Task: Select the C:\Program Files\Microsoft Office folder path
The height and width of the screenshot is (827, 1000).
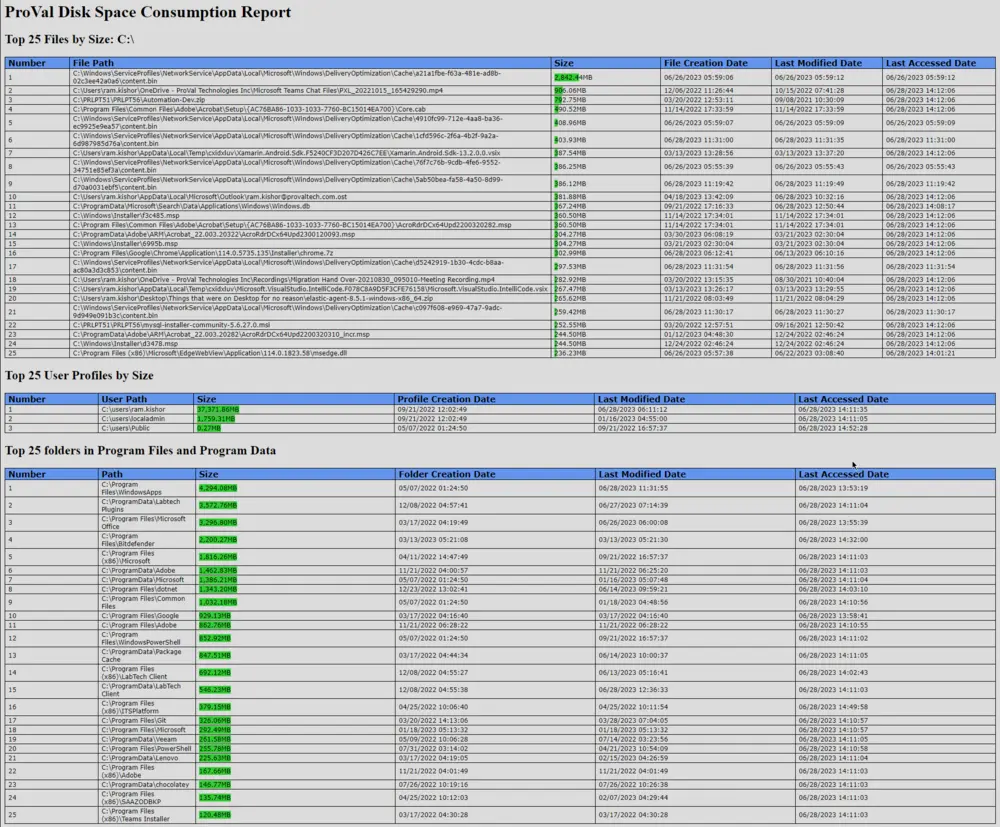Action: click(143, 523)
